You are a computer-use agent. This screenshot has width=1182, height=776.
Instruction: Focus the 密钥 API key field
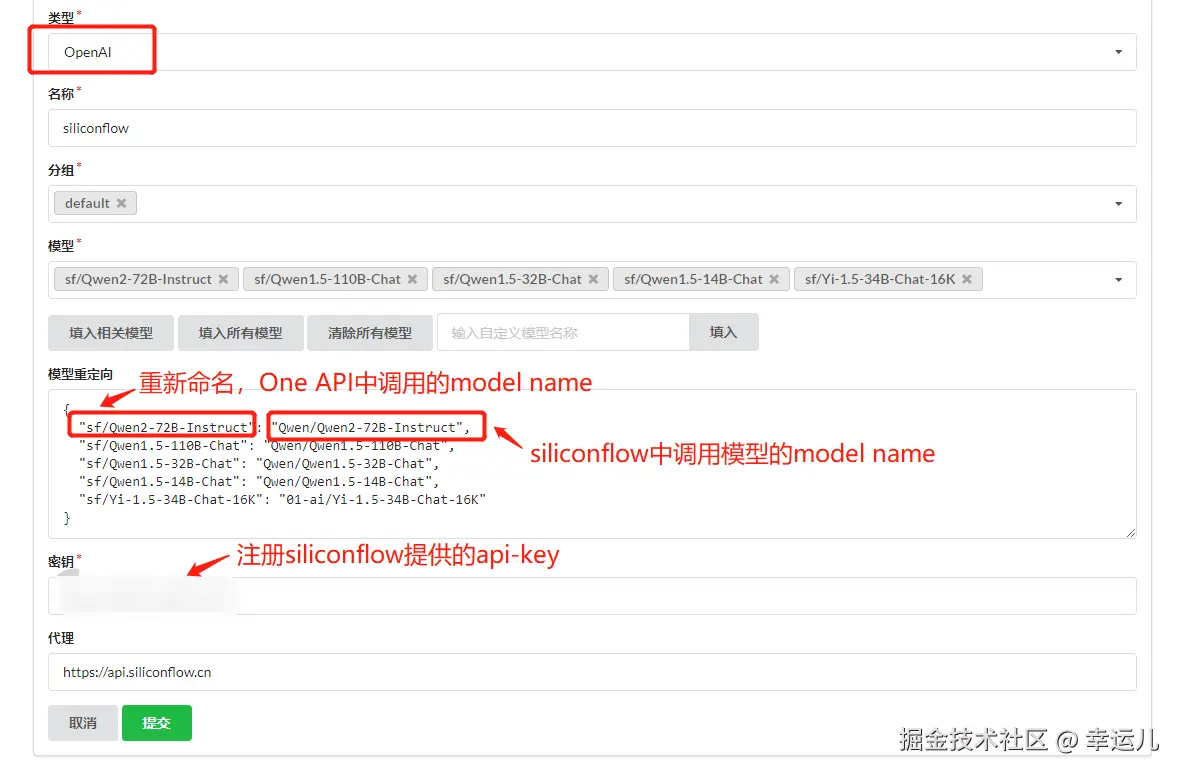592,597
